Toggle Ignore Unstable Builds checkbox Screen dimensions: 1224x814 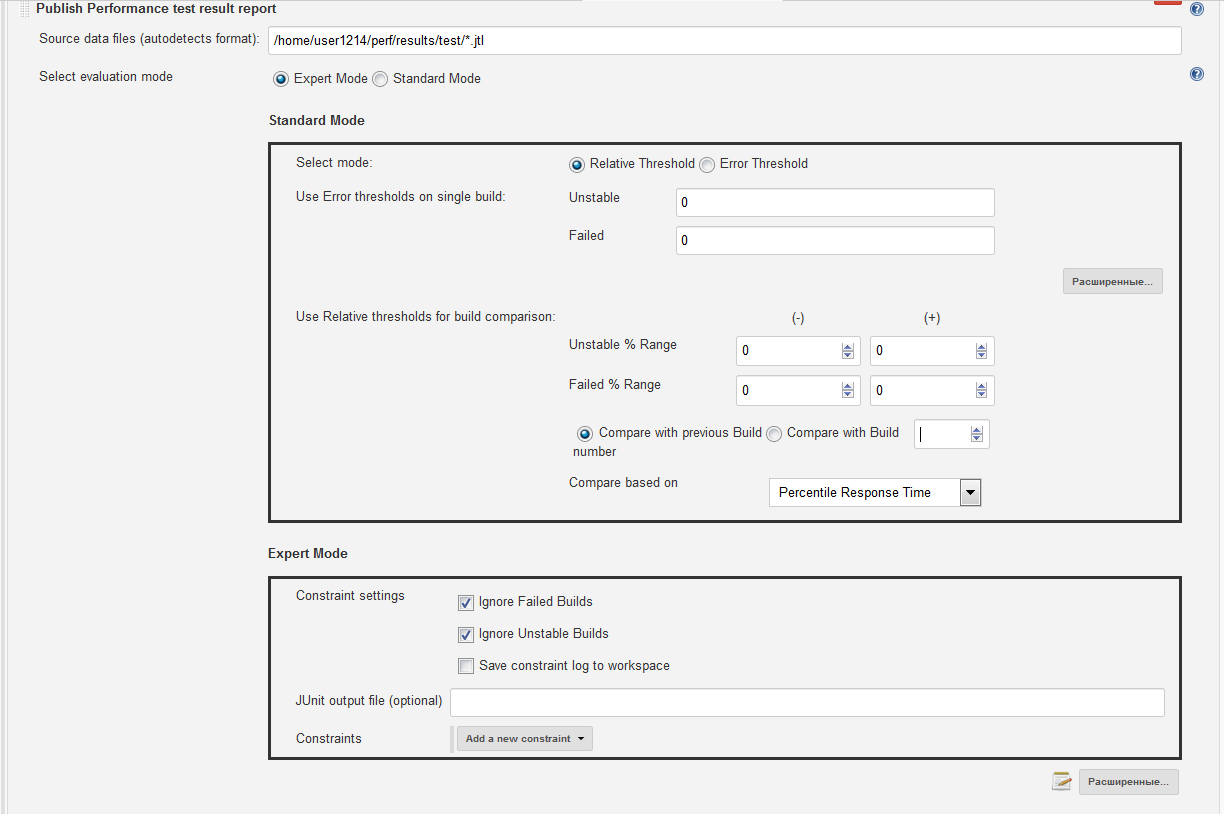click(x=466, y=635)
